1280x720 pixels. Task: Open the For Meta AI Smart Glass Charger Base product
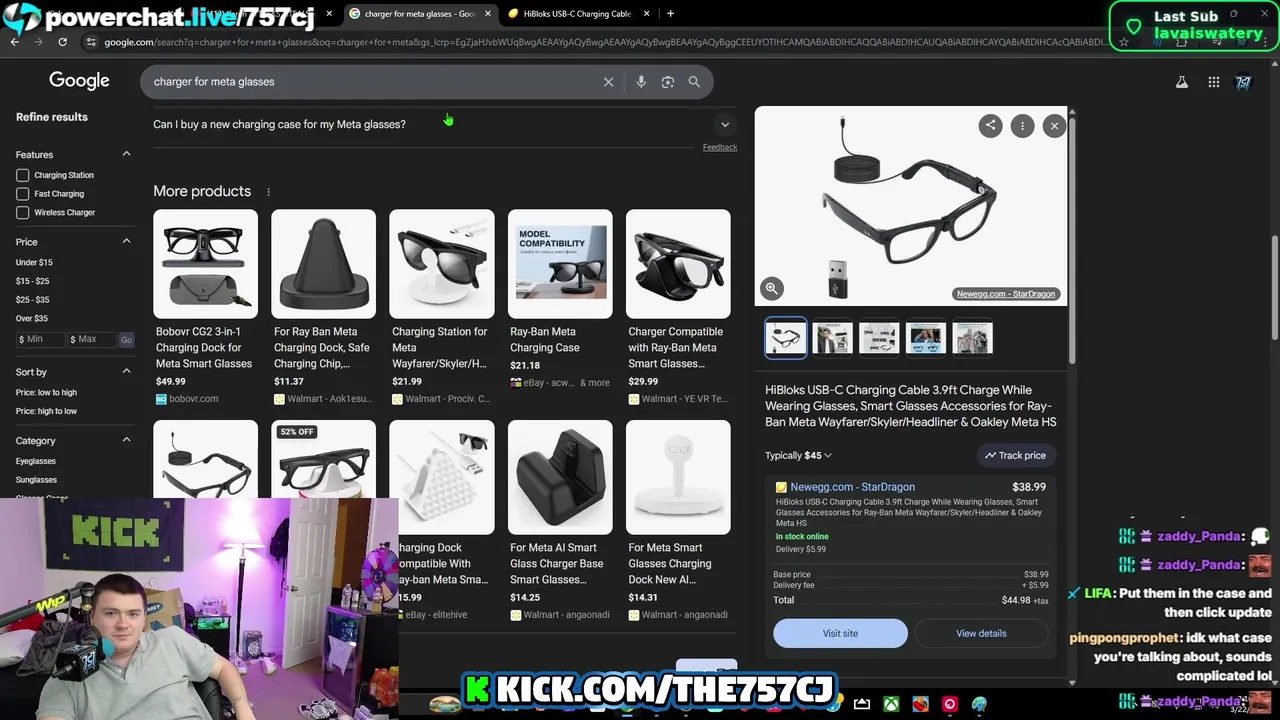(x=560, y=520)
